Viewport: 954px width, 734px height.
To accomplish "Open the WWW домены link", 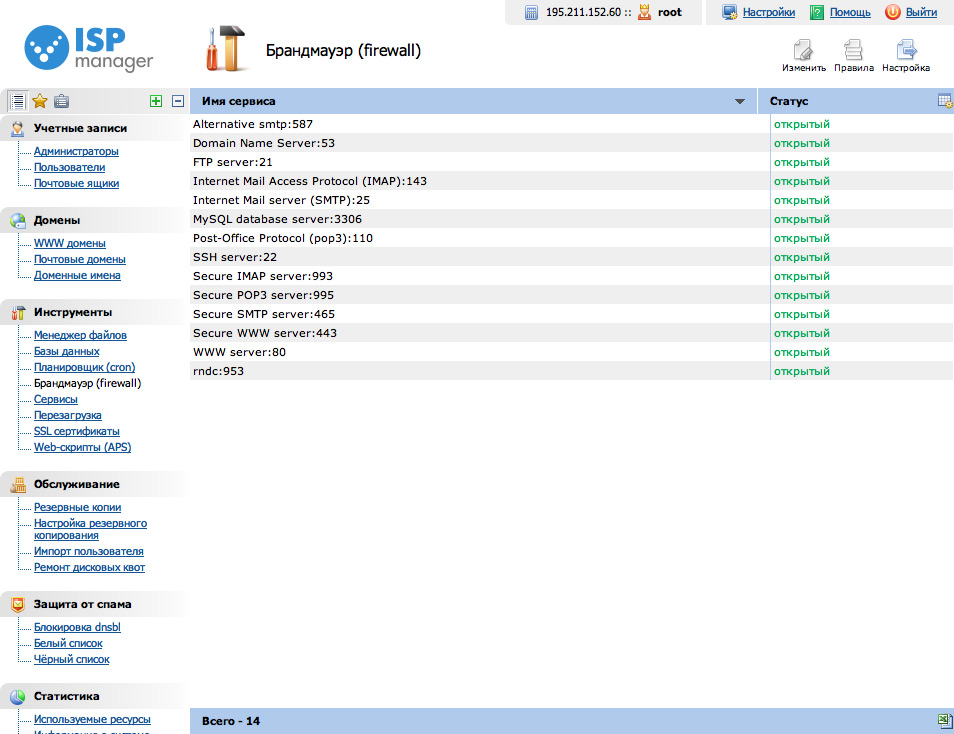I will 69,243.
